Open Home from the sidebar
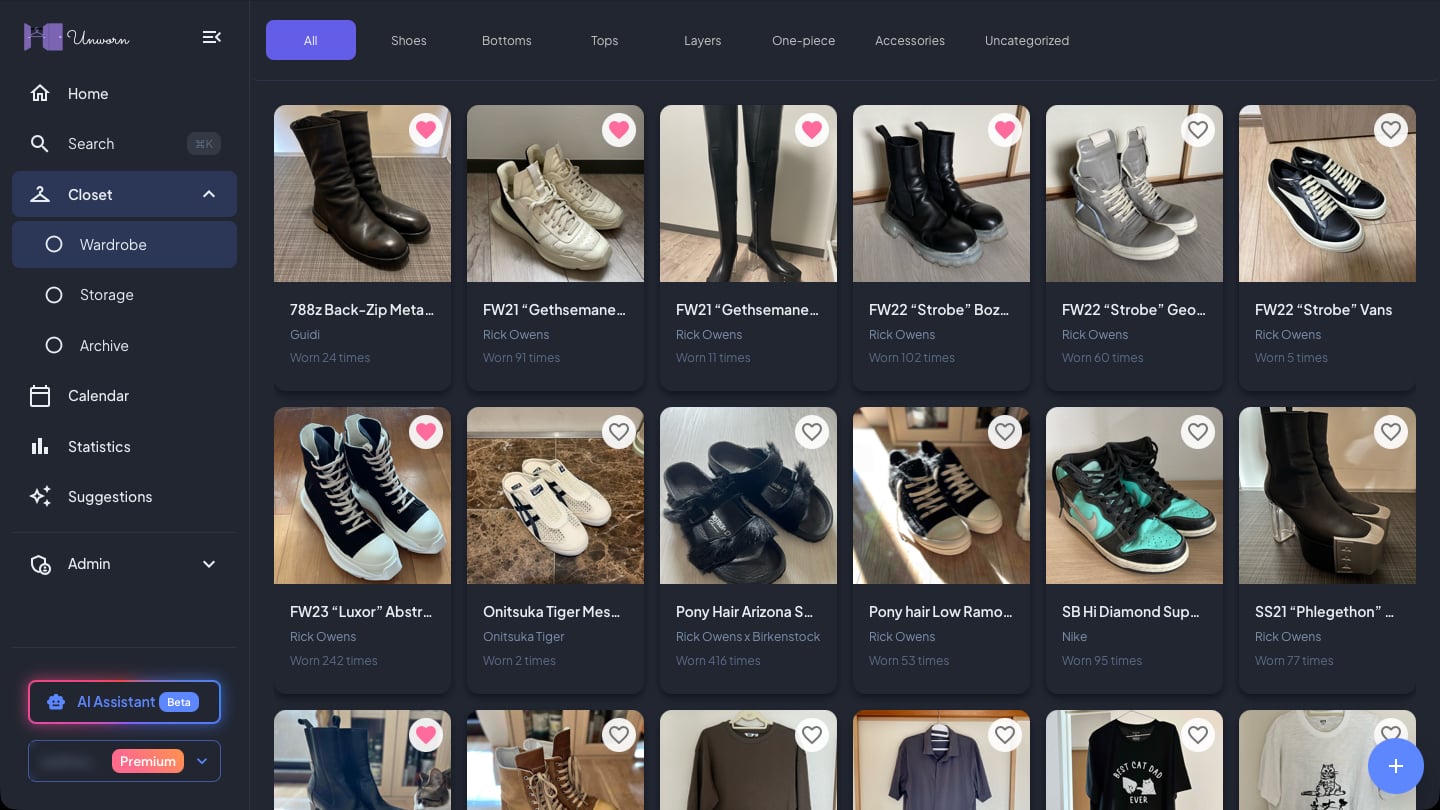This screenshot has width=1440, height=810. [124, 94]
